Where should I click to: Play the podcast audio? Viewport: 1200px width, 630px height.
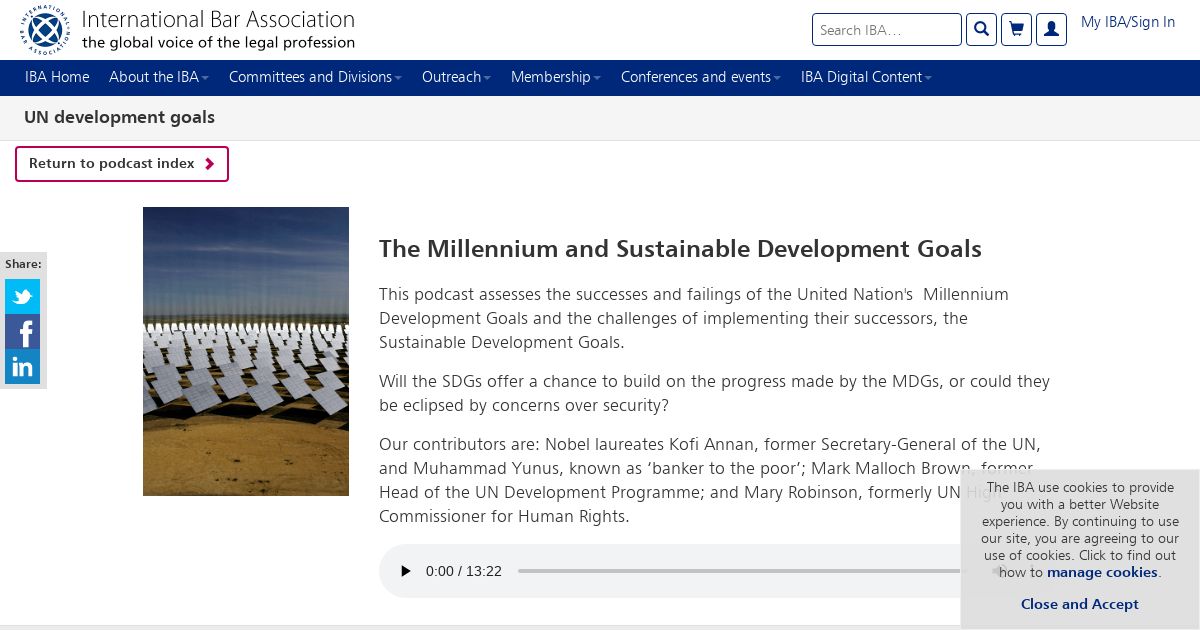pos(405,571)
